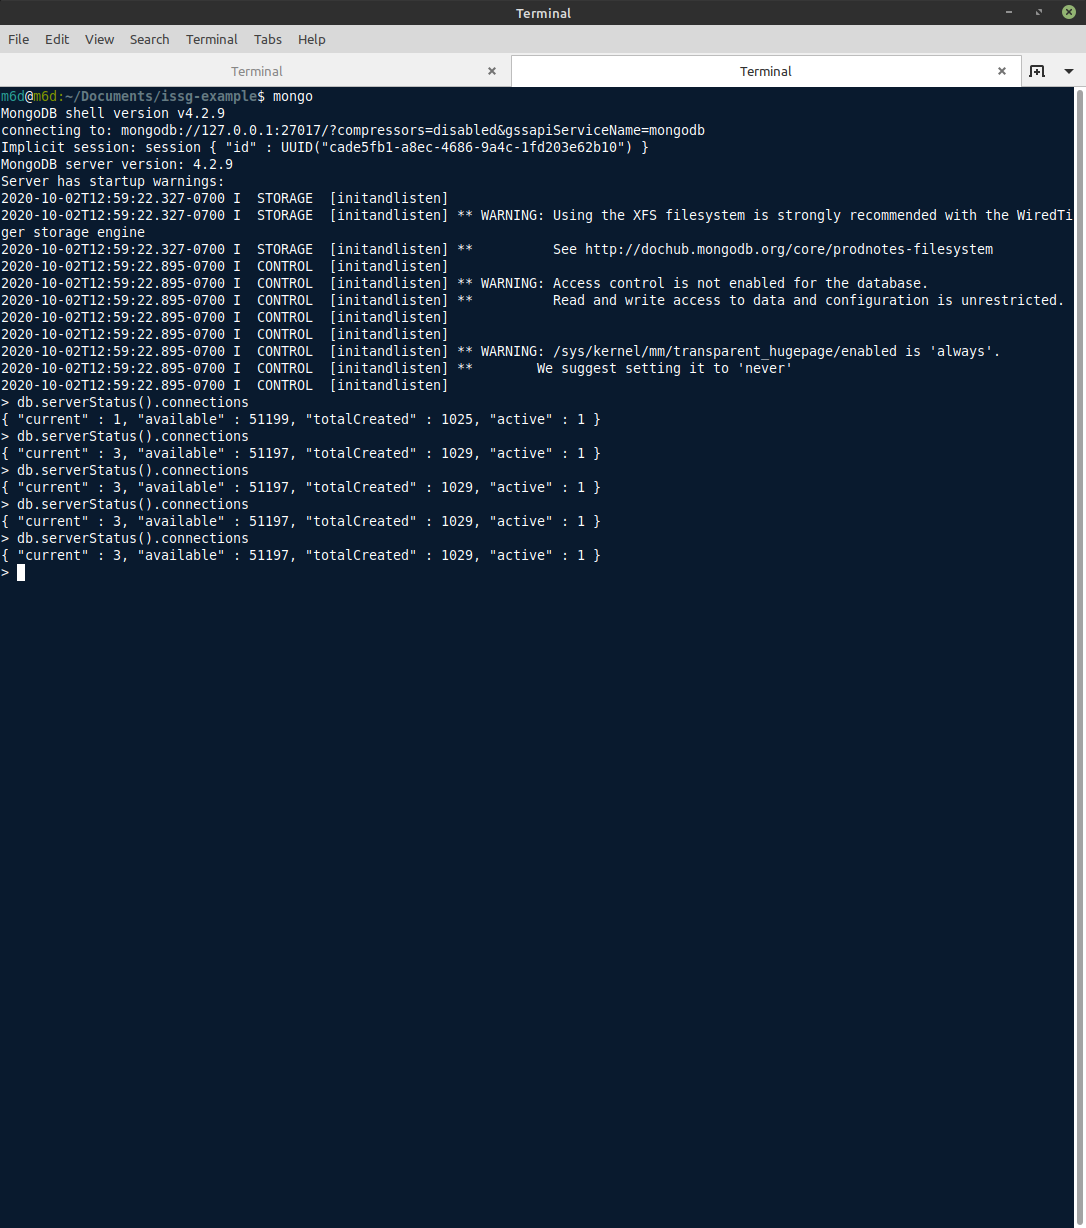This screenshot has height=1228, width=1086.
Task: Open the Help menu
Action: [312, 39]
